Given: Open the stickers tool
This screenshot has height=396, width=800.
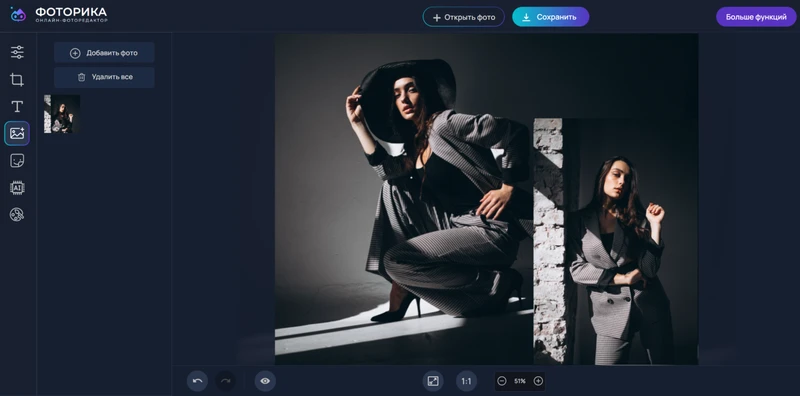Looking at the screenshot, I should click(17, 161).
